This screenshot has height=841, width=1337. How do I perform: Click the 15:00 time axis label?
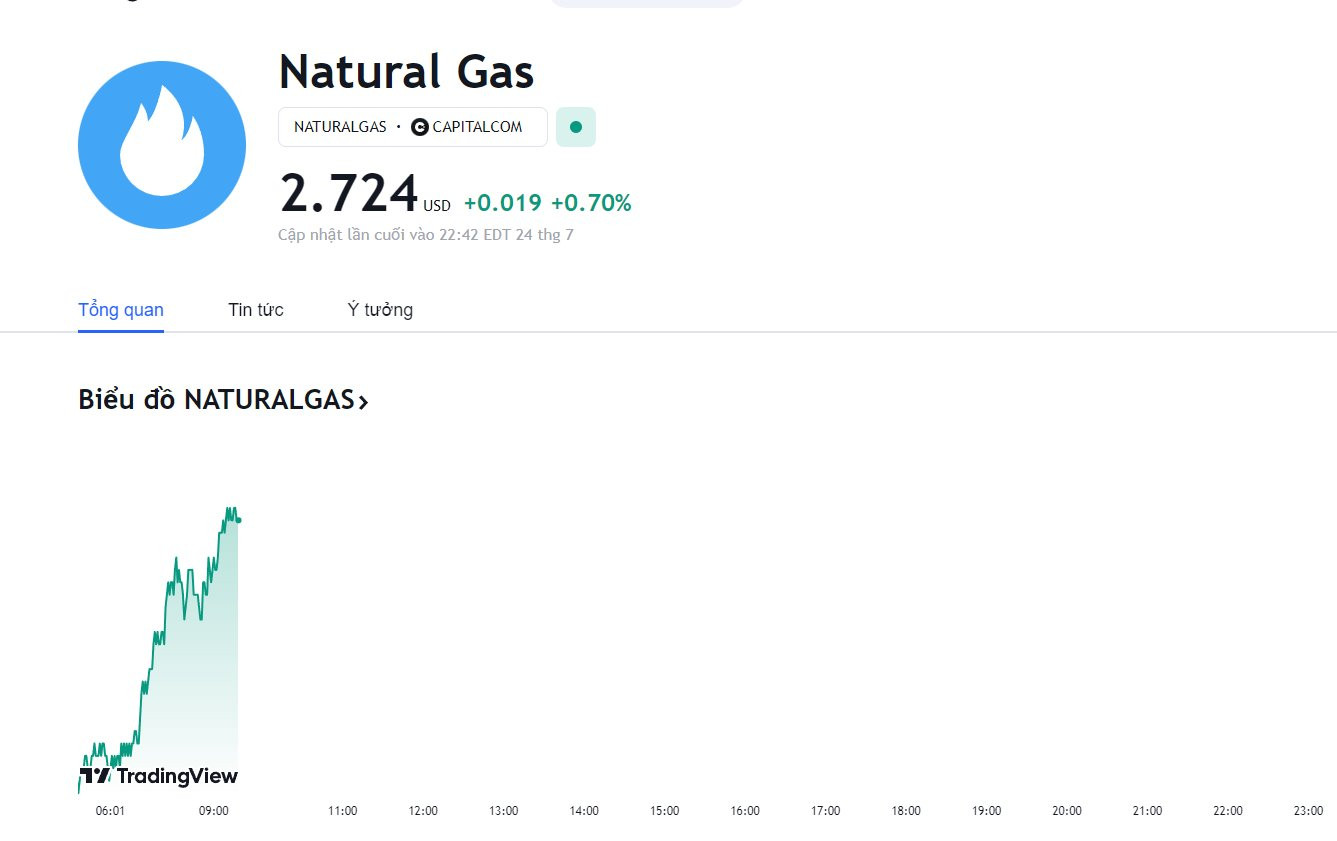click(x=665, y=811)
